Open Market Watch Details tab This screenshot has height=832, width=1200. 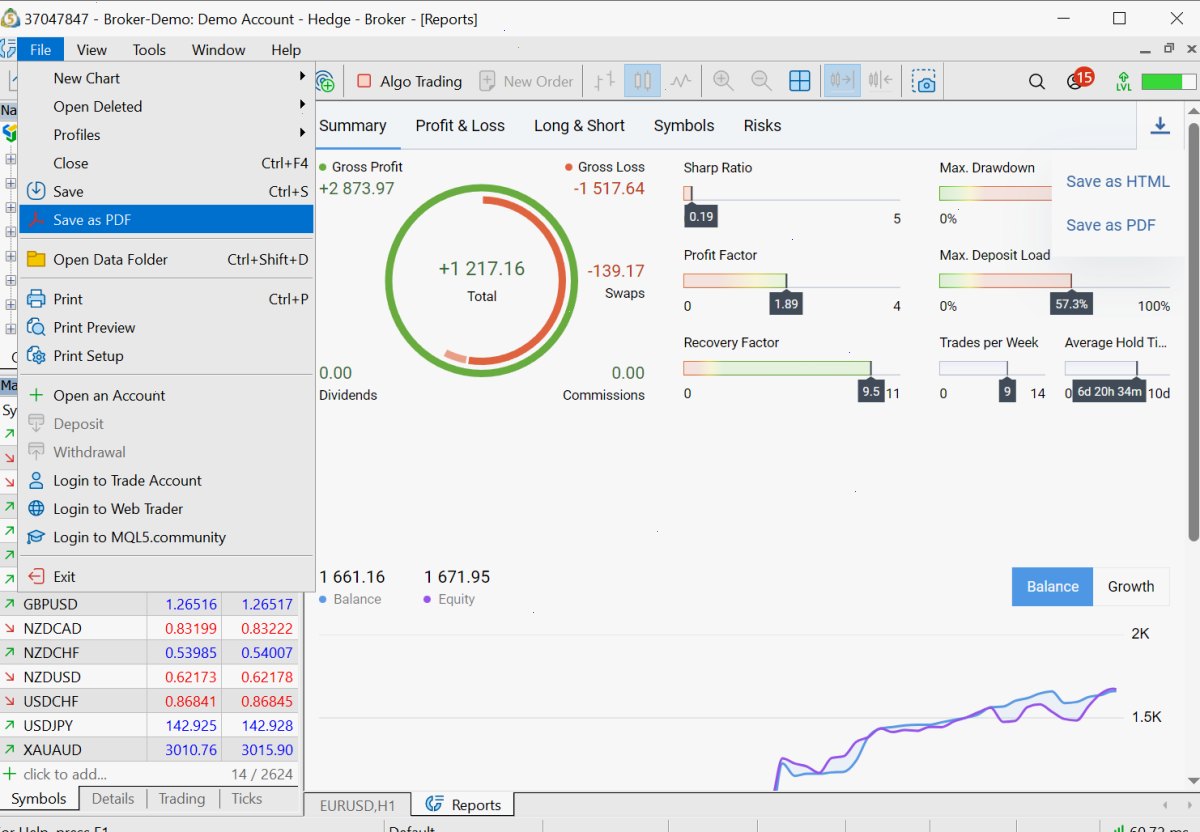click(x=113, y=798)
